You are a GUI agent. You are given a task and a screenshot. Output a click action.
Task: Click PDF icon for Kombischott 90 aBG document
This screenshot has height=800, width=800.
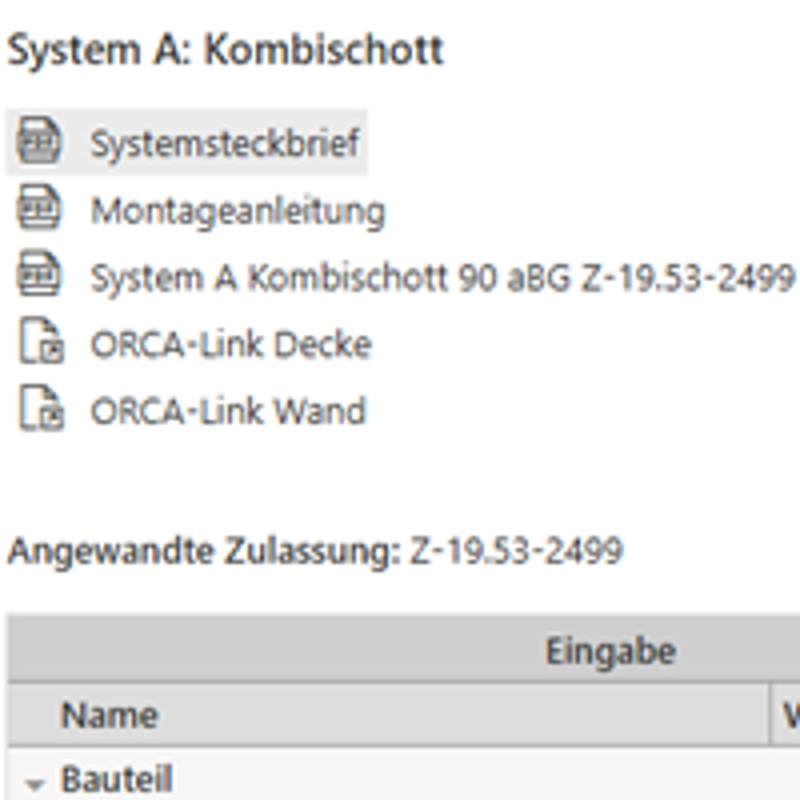(40, 276)
